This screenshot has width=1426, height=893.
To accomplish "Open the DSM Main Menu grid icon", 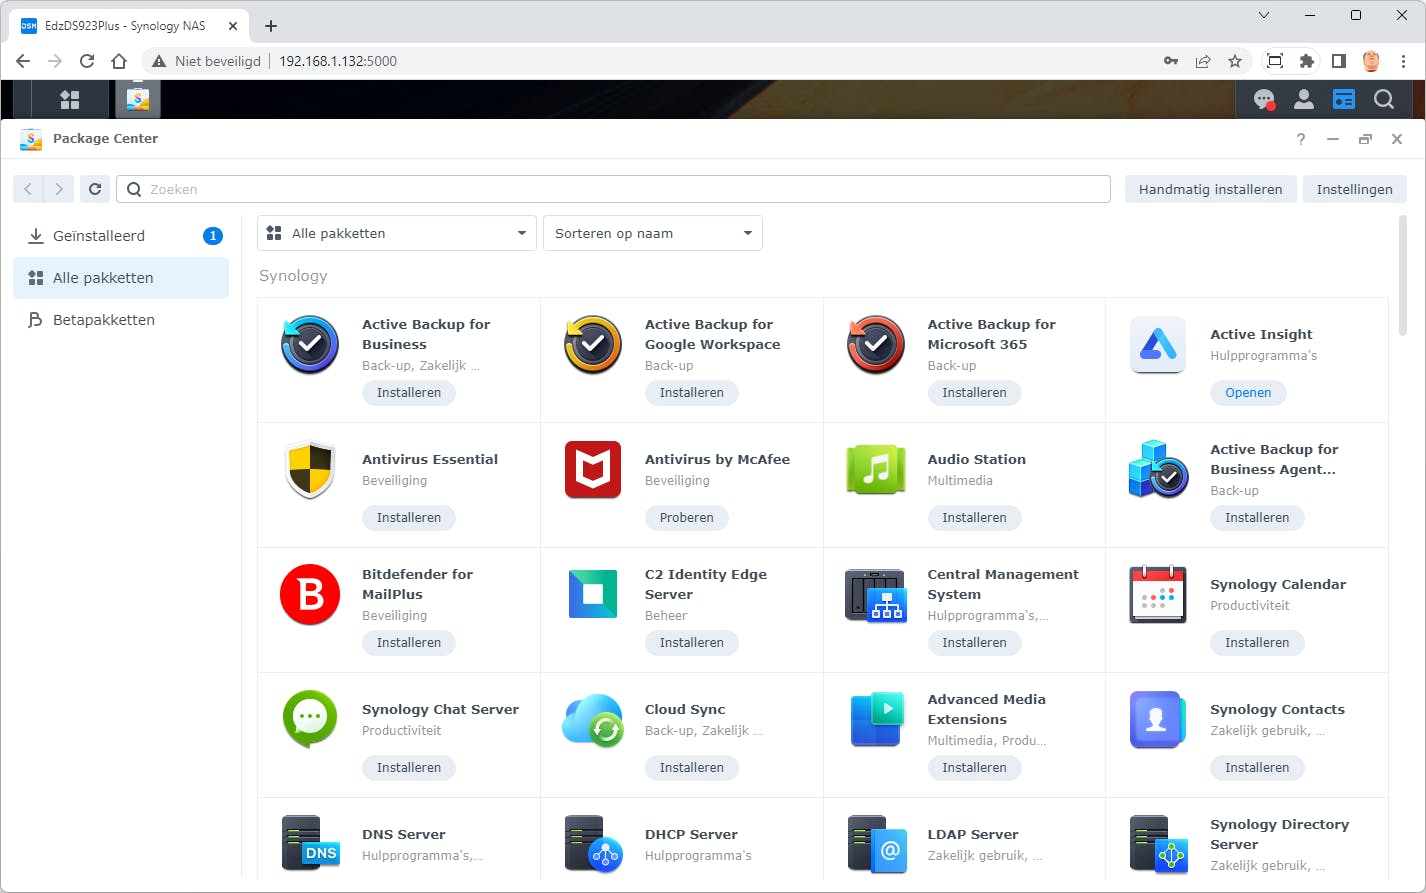I will [x=70, y=99].
